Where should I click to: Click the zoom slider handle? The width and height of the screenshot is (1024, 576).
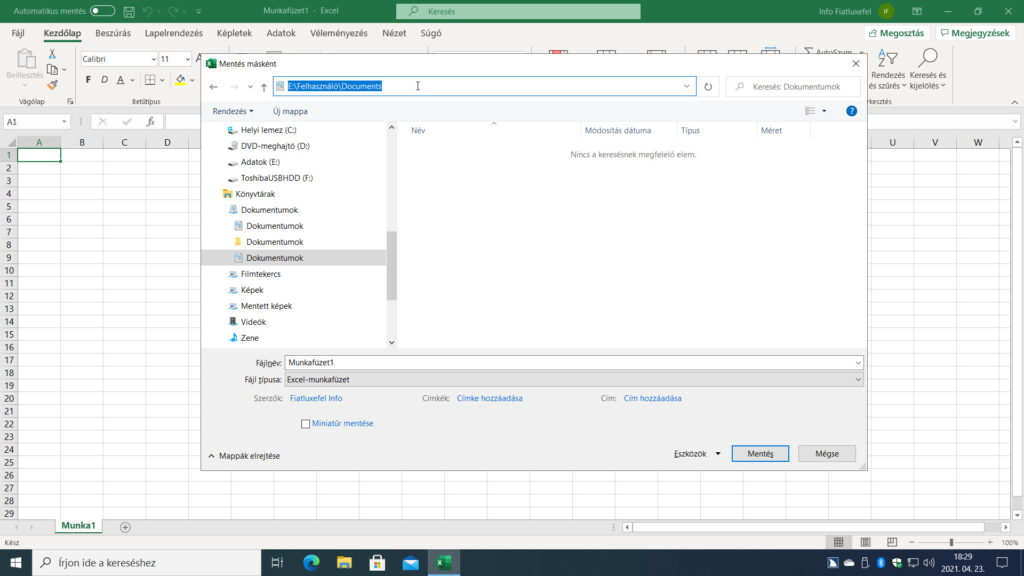[952, 543]
